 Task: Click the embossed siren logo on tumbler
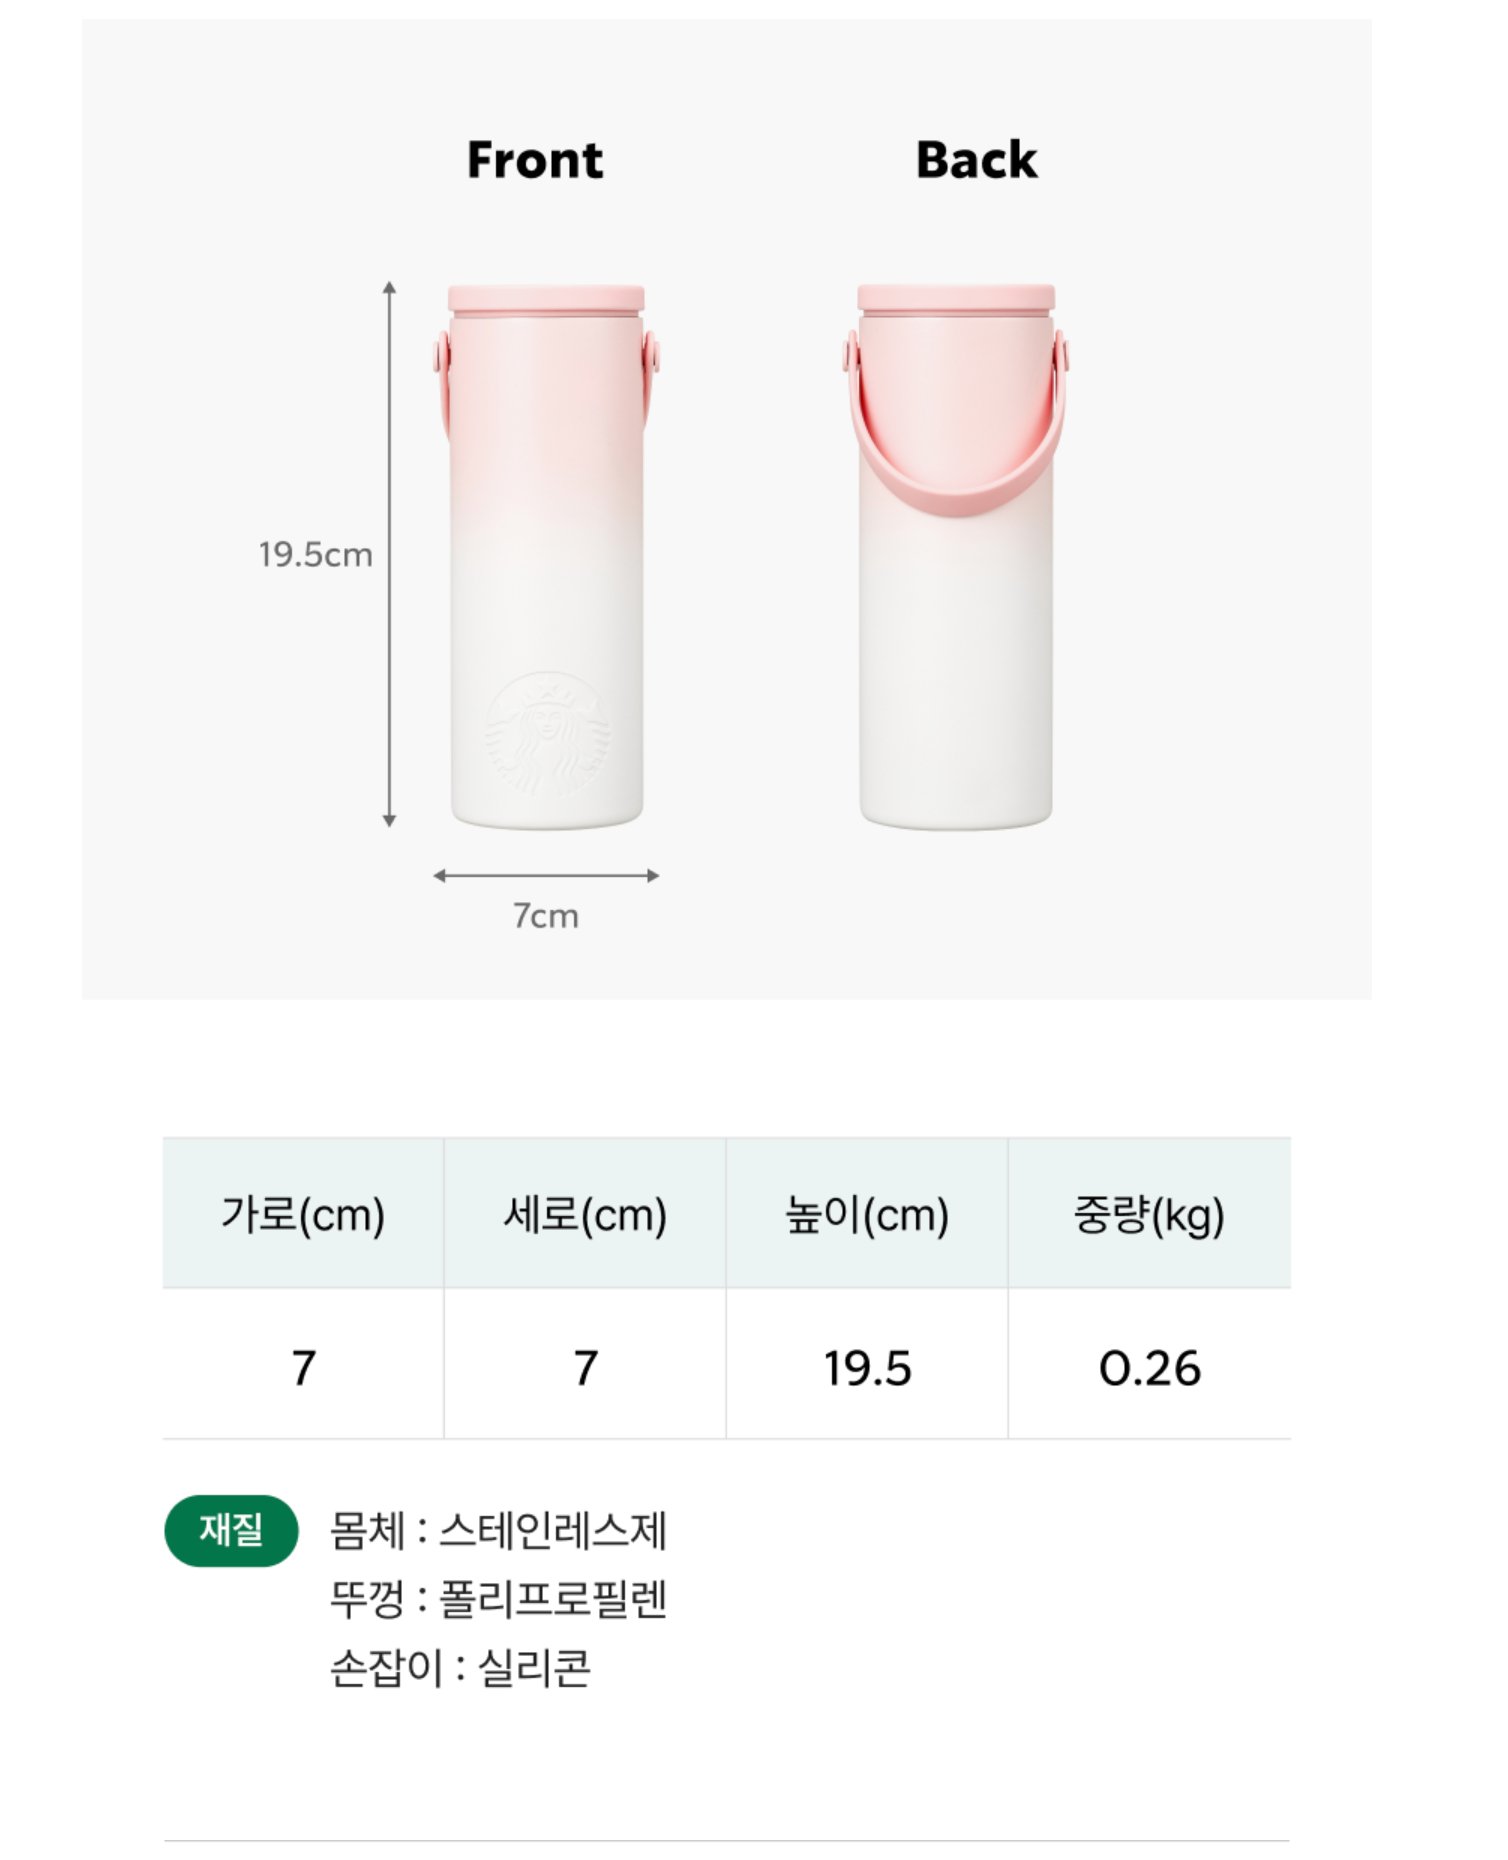[x=548, y=734]
